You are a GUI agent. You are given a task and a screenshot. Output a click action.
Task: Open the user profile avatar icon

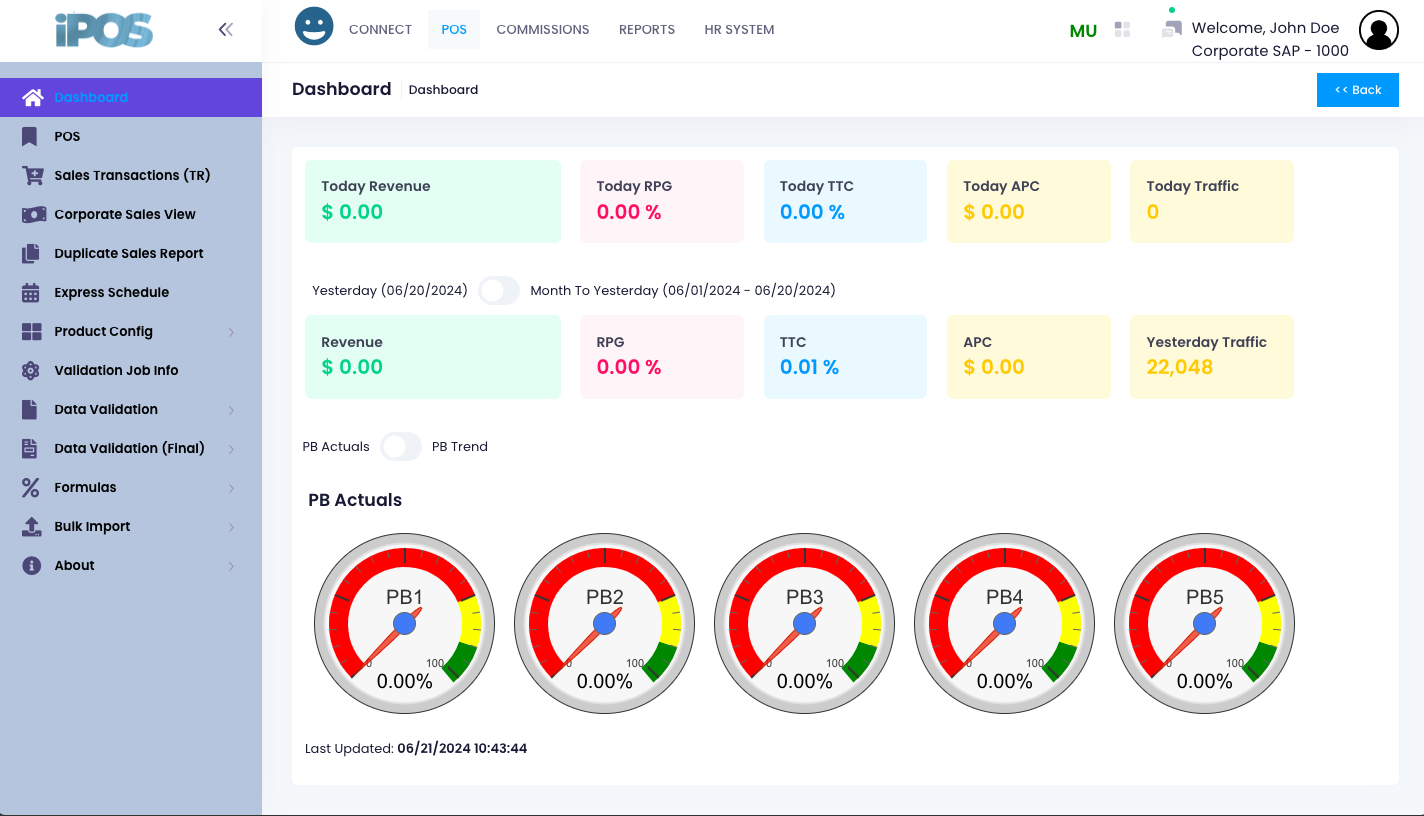[1378, 31]
